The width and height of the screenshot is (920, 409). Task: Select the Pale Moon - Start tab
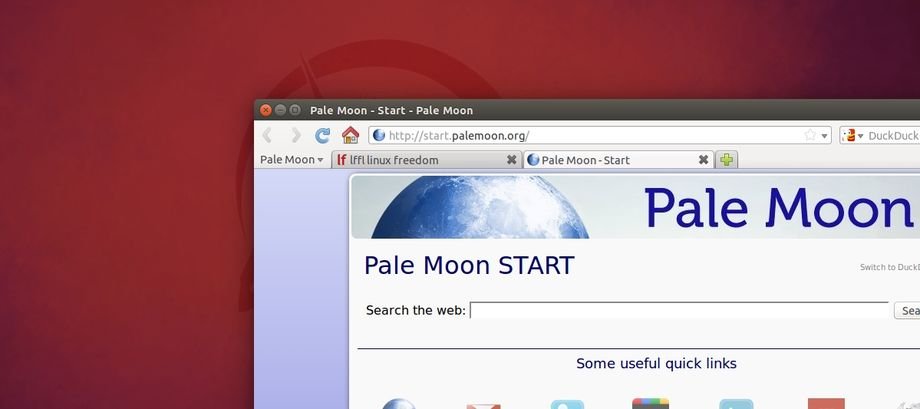tap(618, 160)
